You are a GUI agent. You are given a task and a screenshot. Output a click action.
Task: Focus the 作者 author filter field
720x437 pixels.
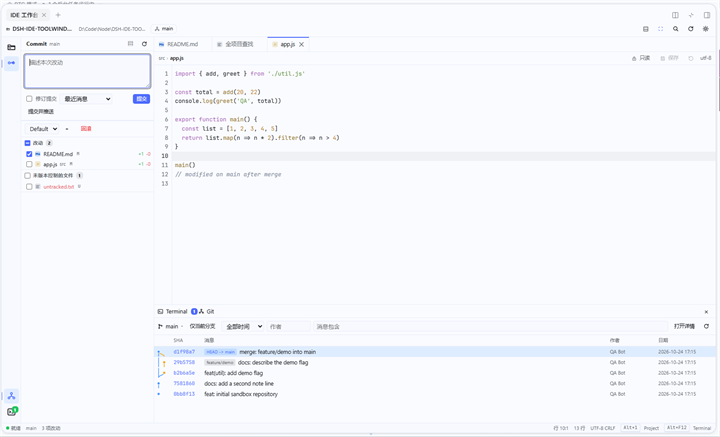pyautogui.click(x=289, y=326)
